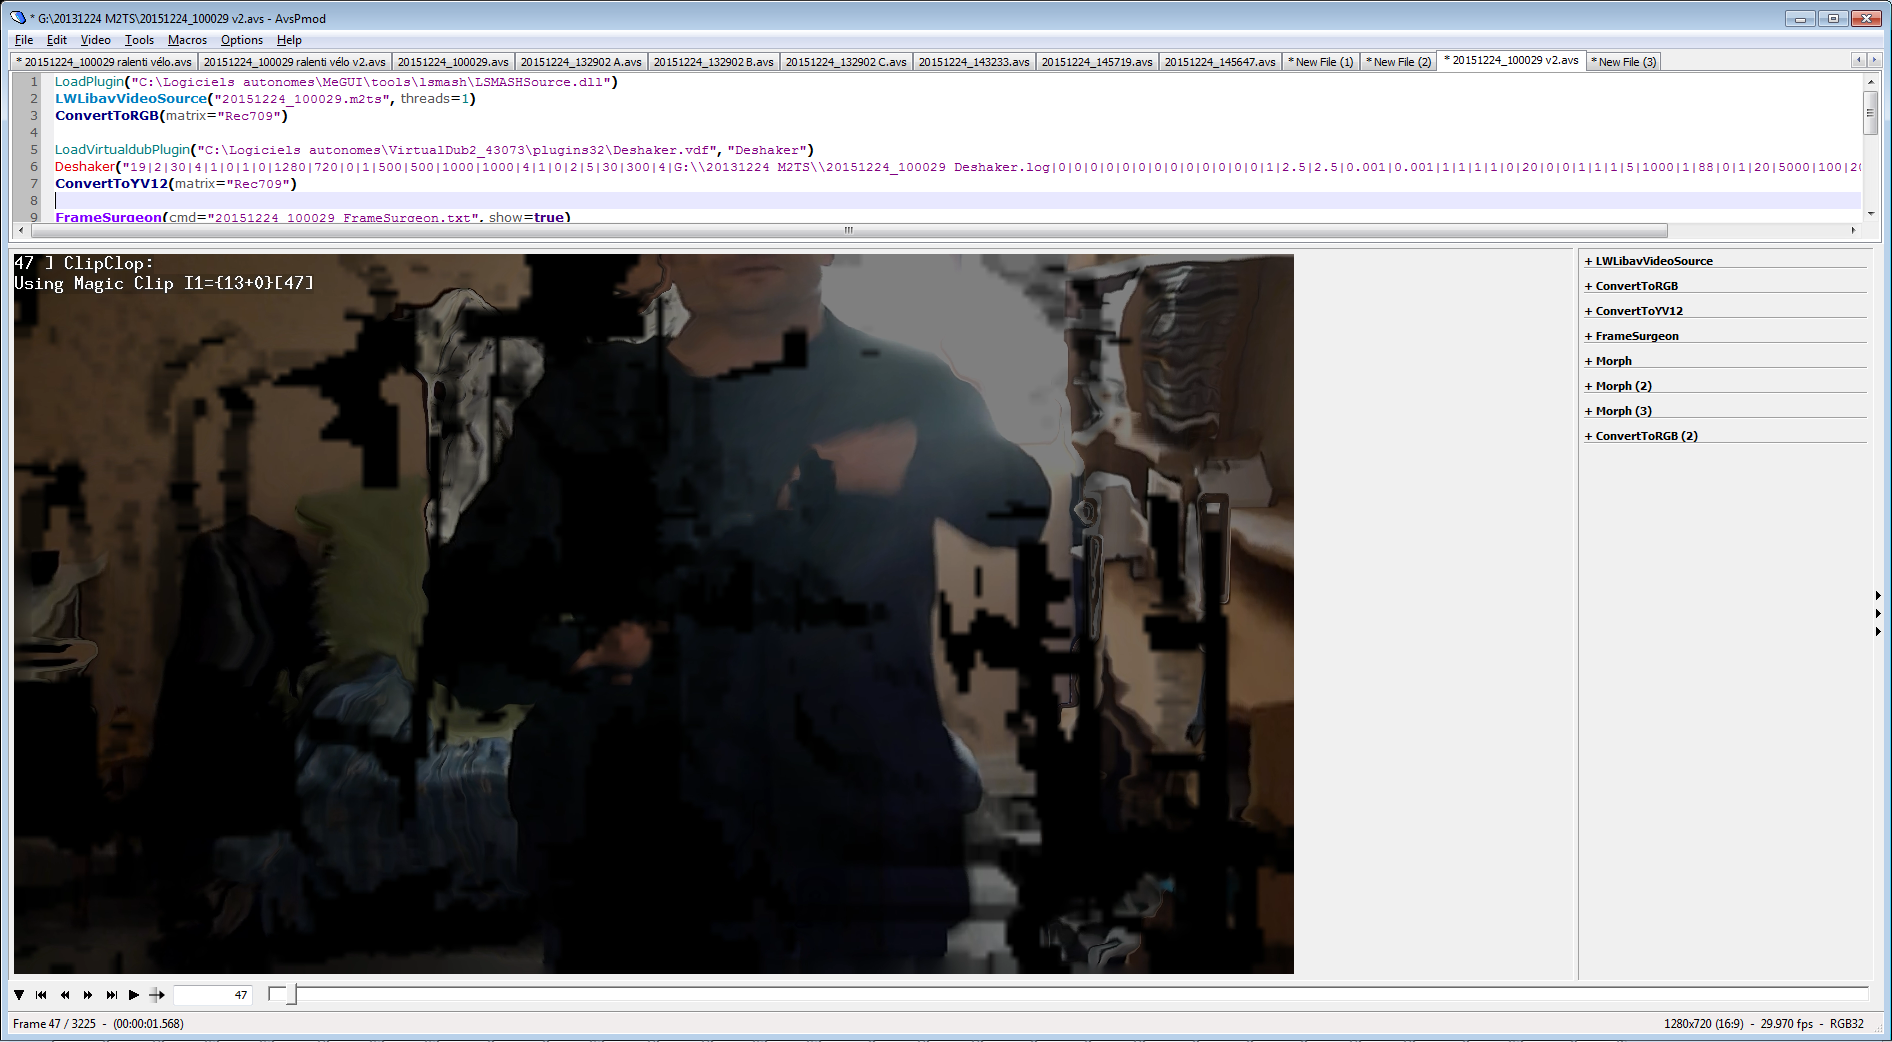Click the editor vertical scrollbar up arrow

(1870, 82)
